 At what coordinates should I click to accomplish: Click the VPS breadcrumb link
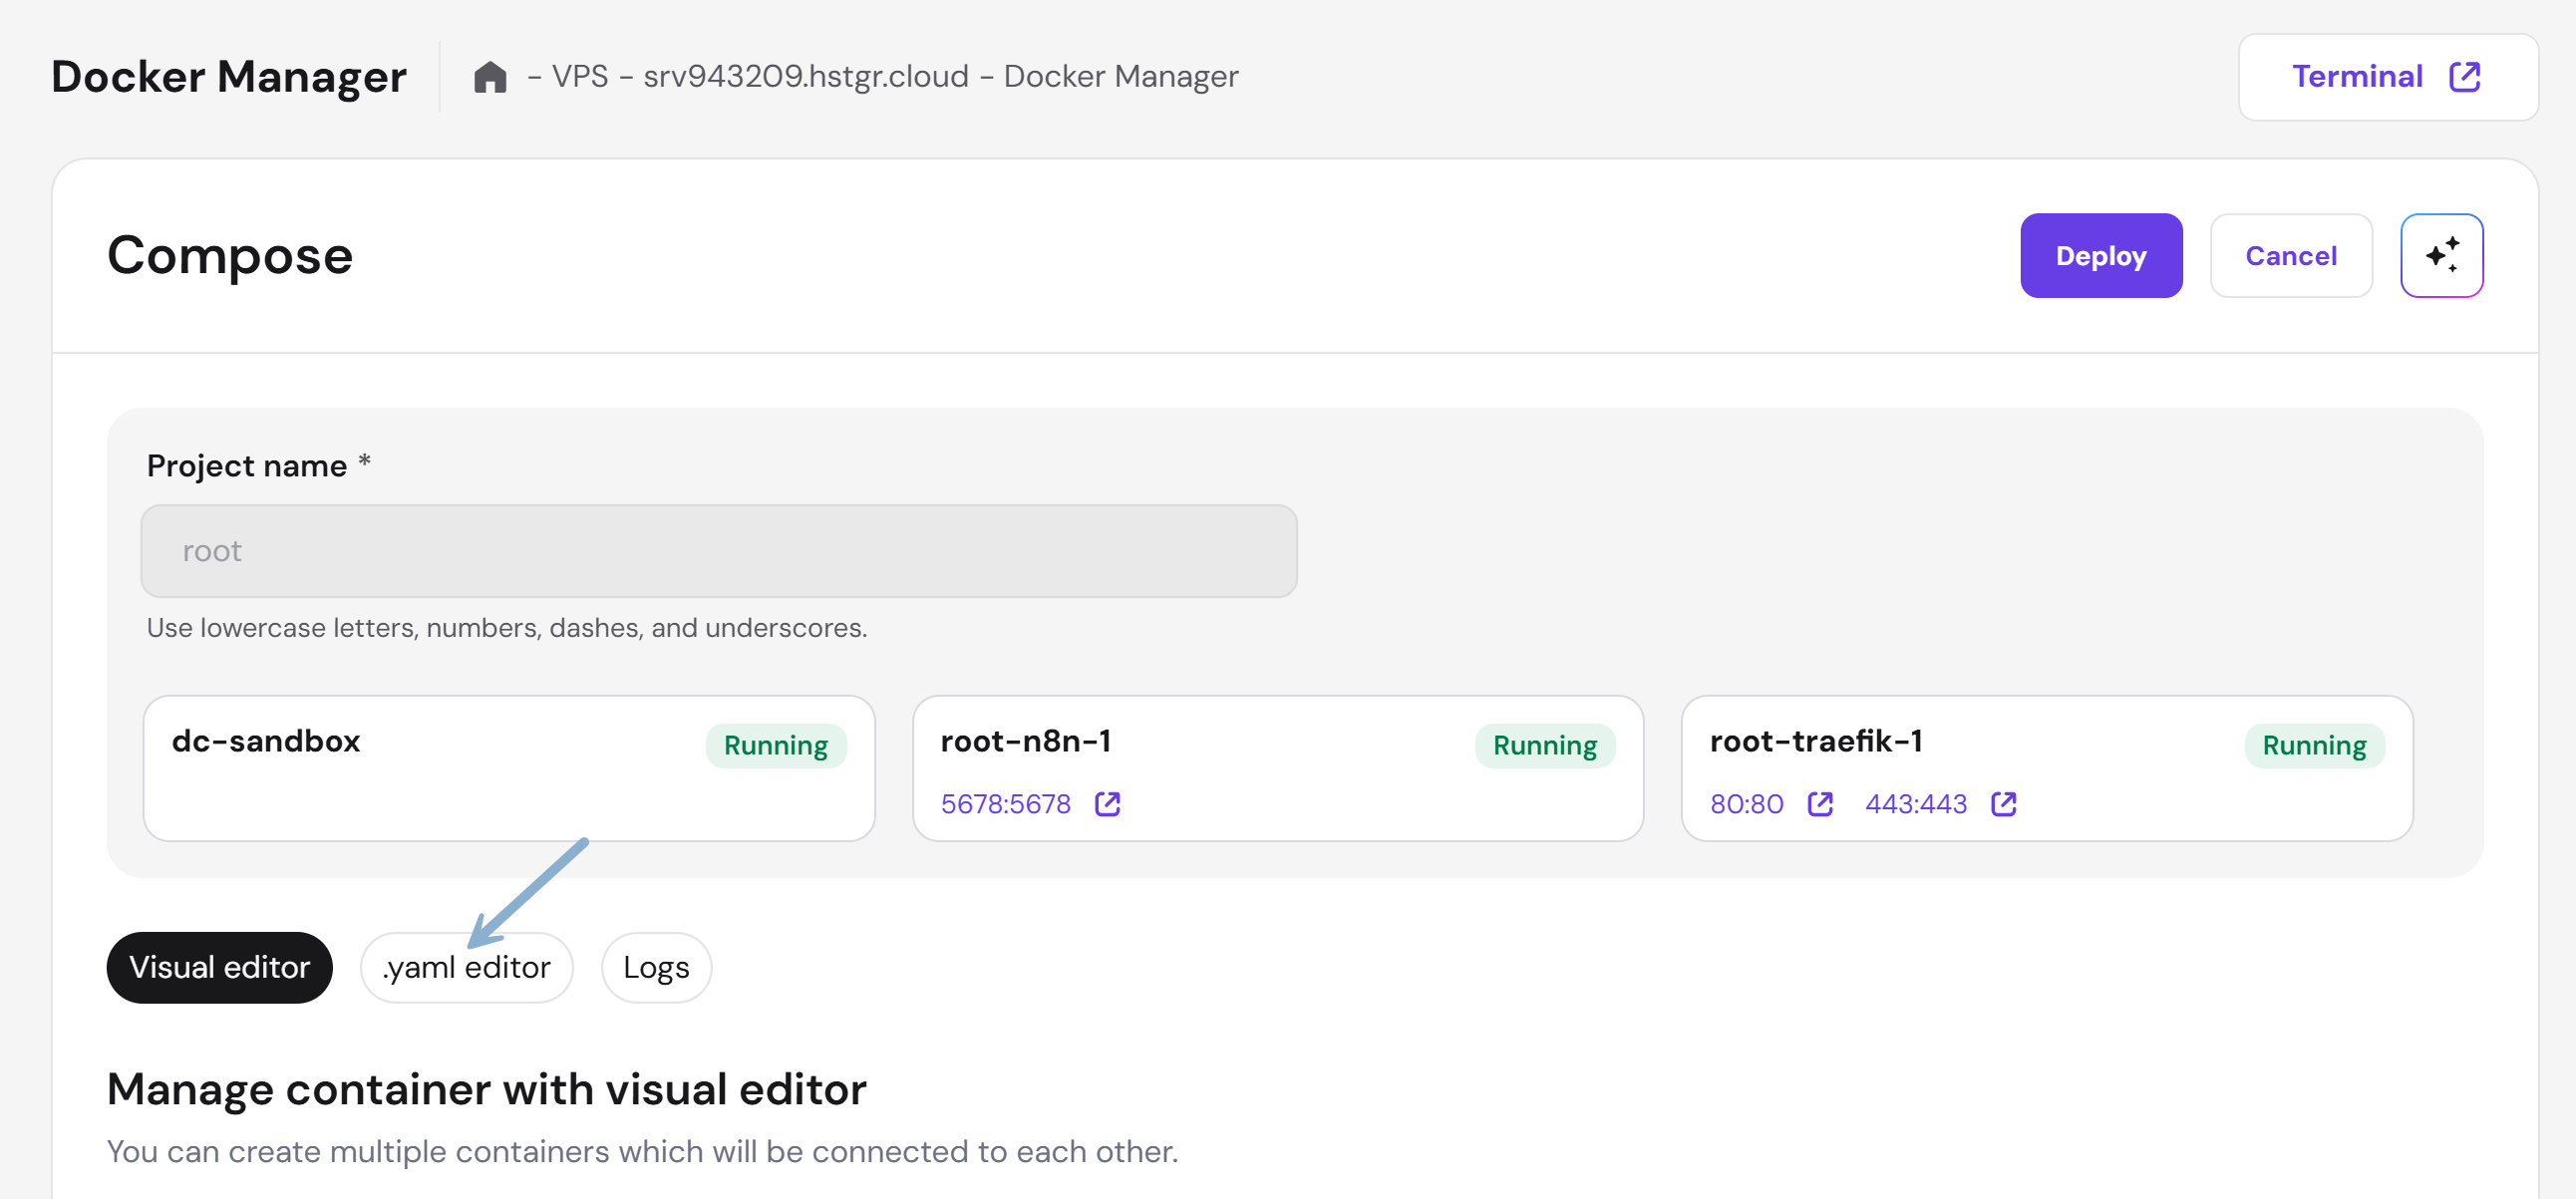tap(580, 77)
